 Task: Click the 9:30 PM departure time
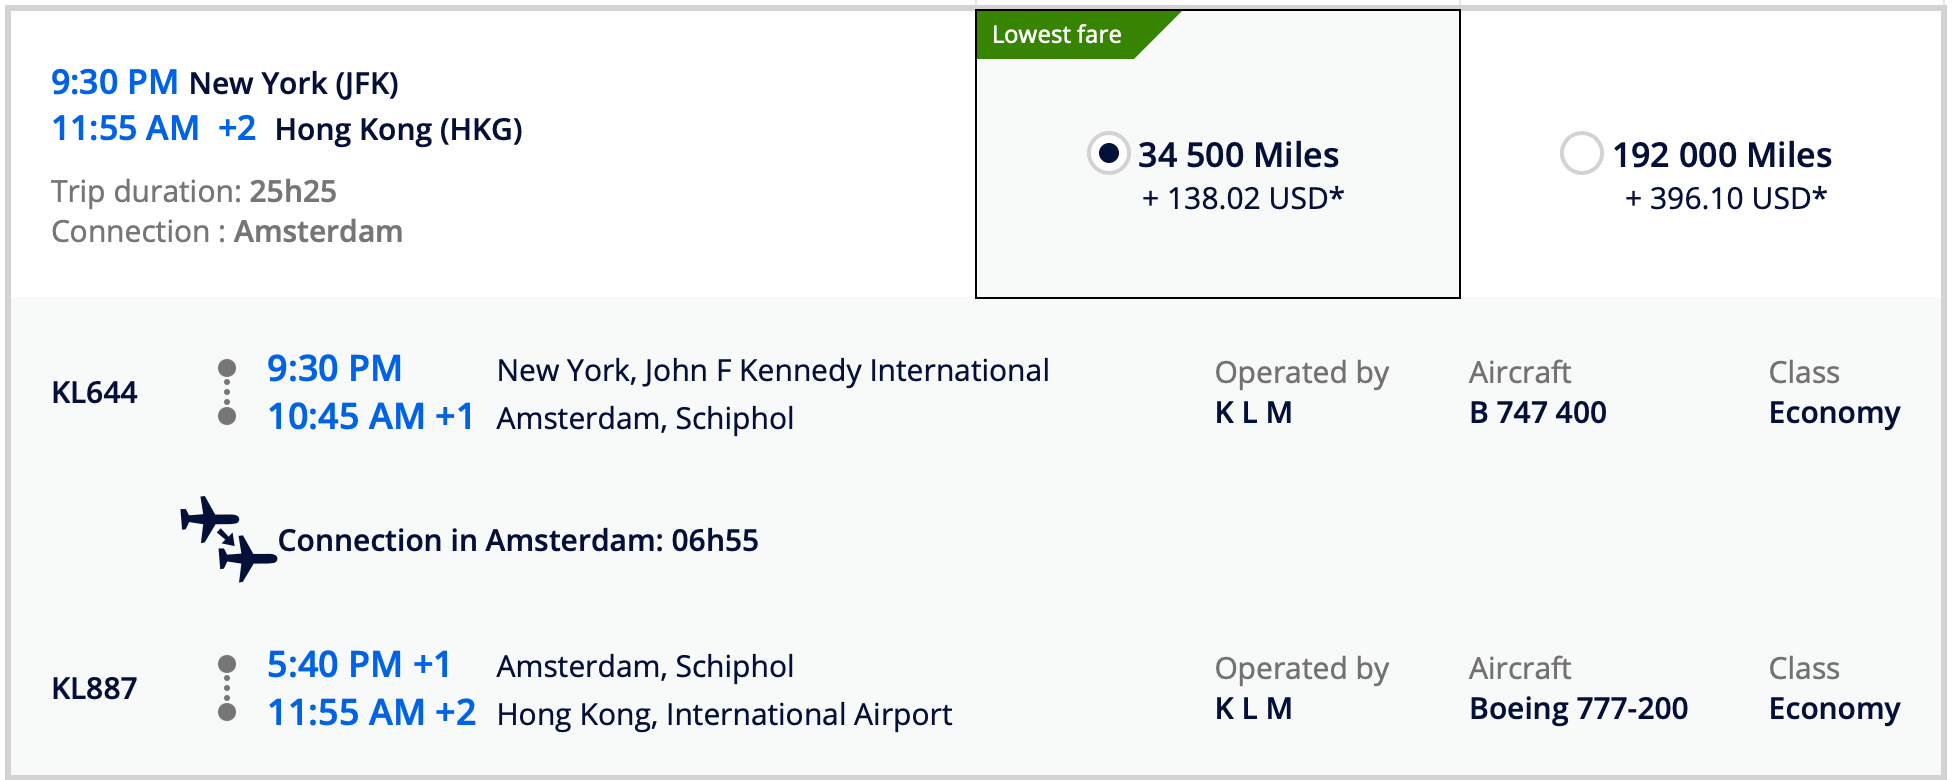(115, 82)
